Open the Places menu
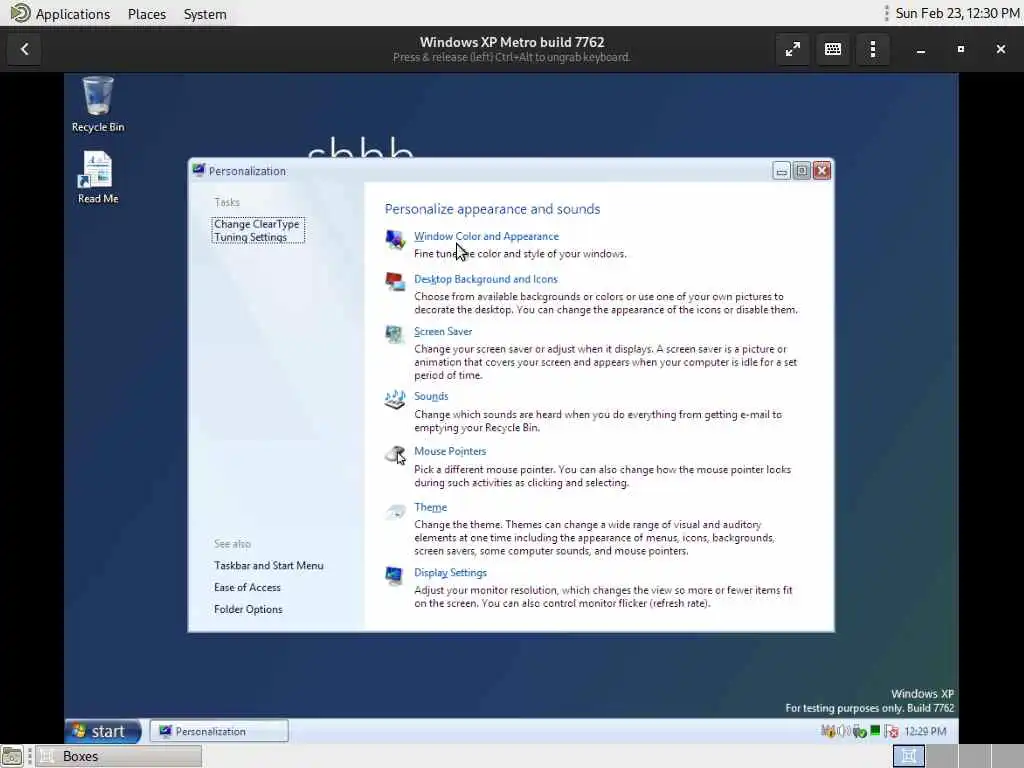 (x=147, y=14)
